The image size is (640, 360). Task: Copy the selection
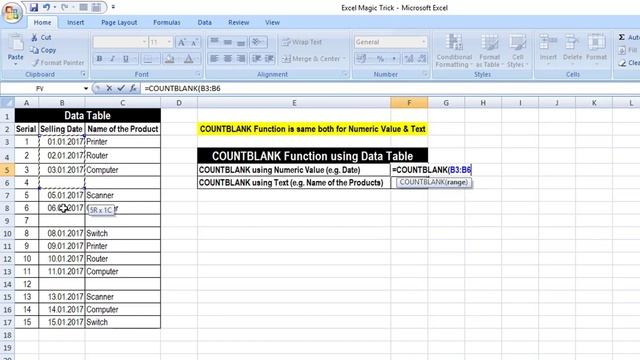point(43,50)
